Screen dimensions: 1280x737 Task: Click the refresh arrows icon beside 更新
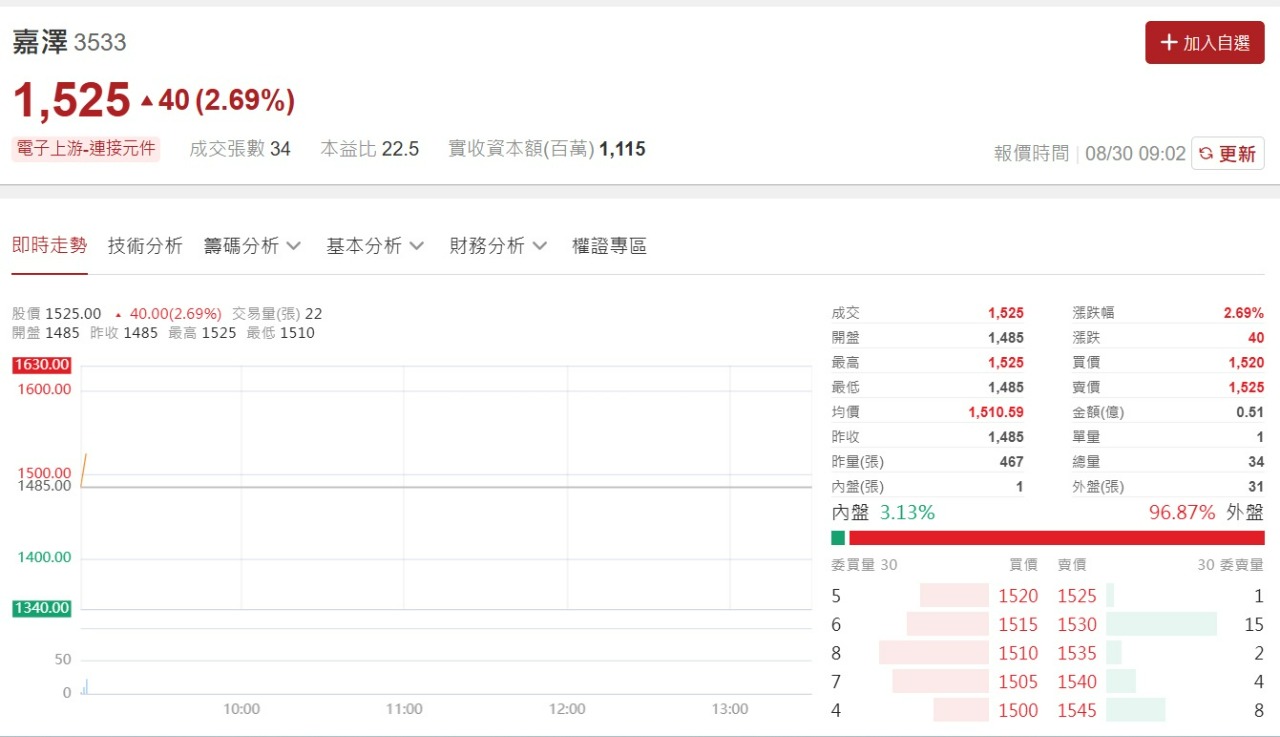tap(1206, 154)
